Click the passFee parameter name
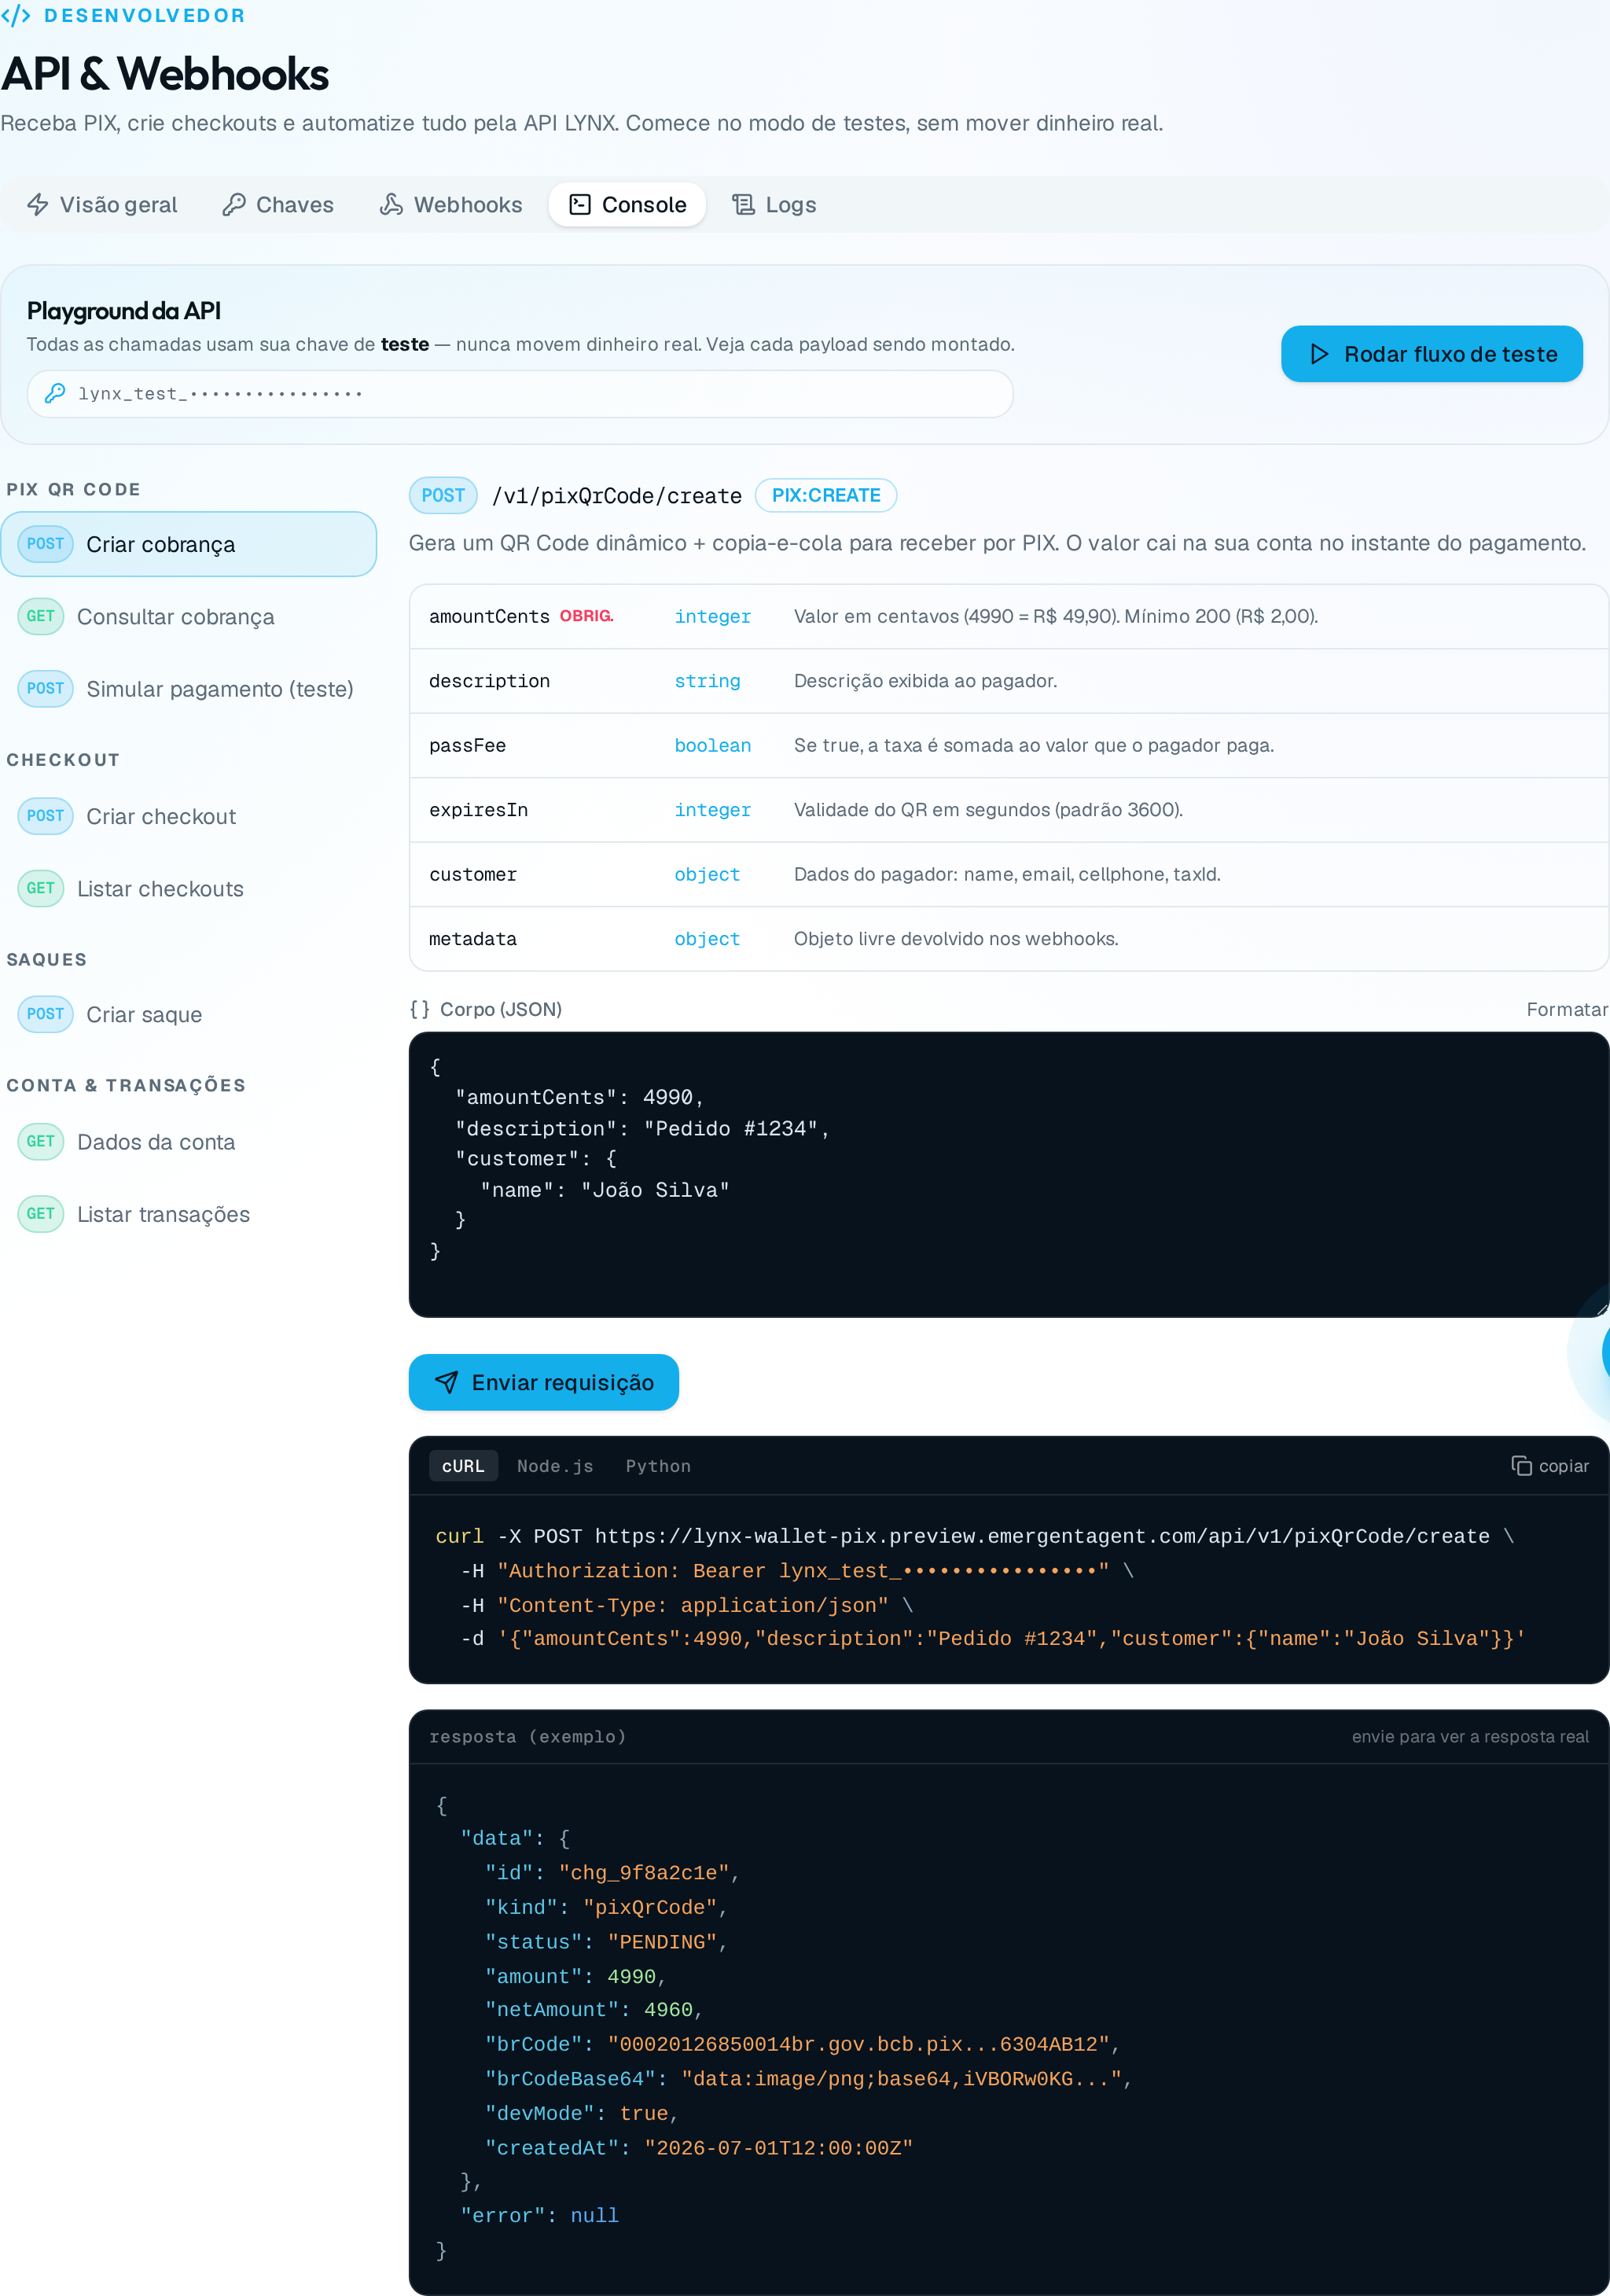The width and height of the screenshot is (1610, 2296). (467, 746)
